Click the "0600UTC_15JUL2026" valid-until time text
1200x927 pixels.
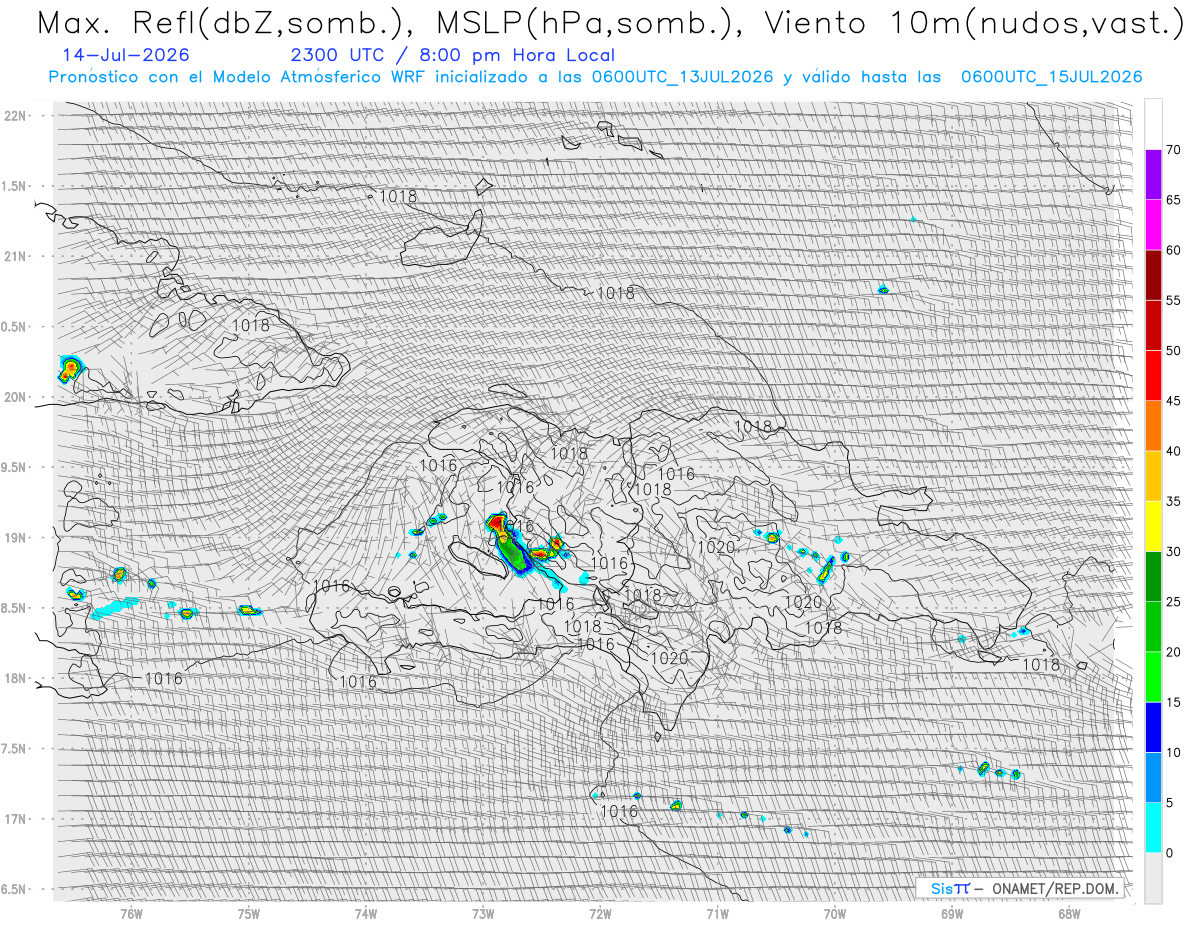[1052, 77]
